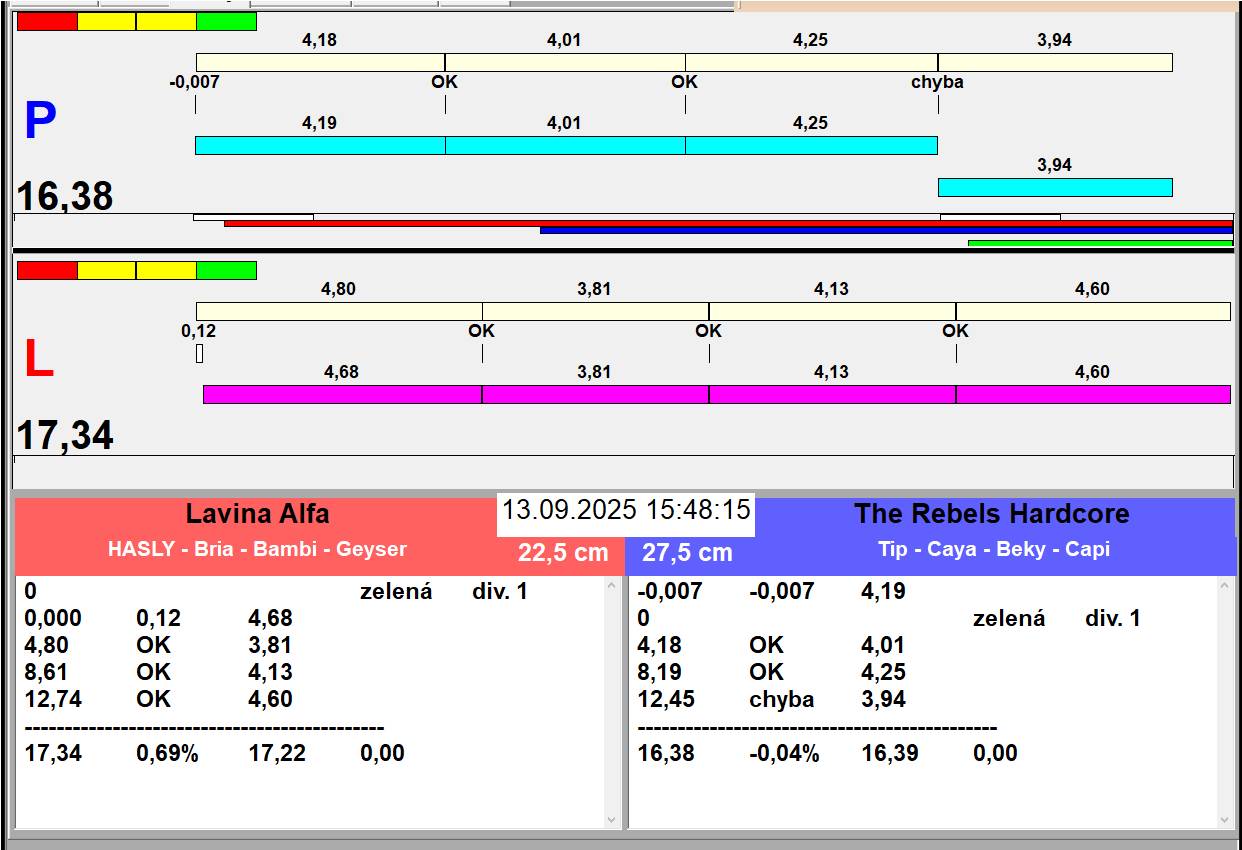Click the red L lane letter
The image size is (1242, 850).
point(38,360)
